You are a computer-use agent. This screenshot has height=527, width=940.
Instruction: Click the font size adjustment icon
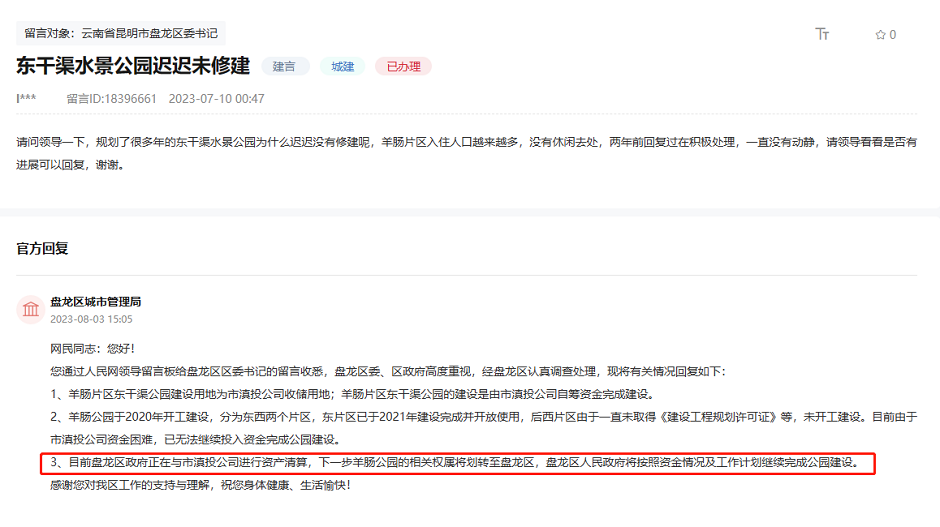822,34
